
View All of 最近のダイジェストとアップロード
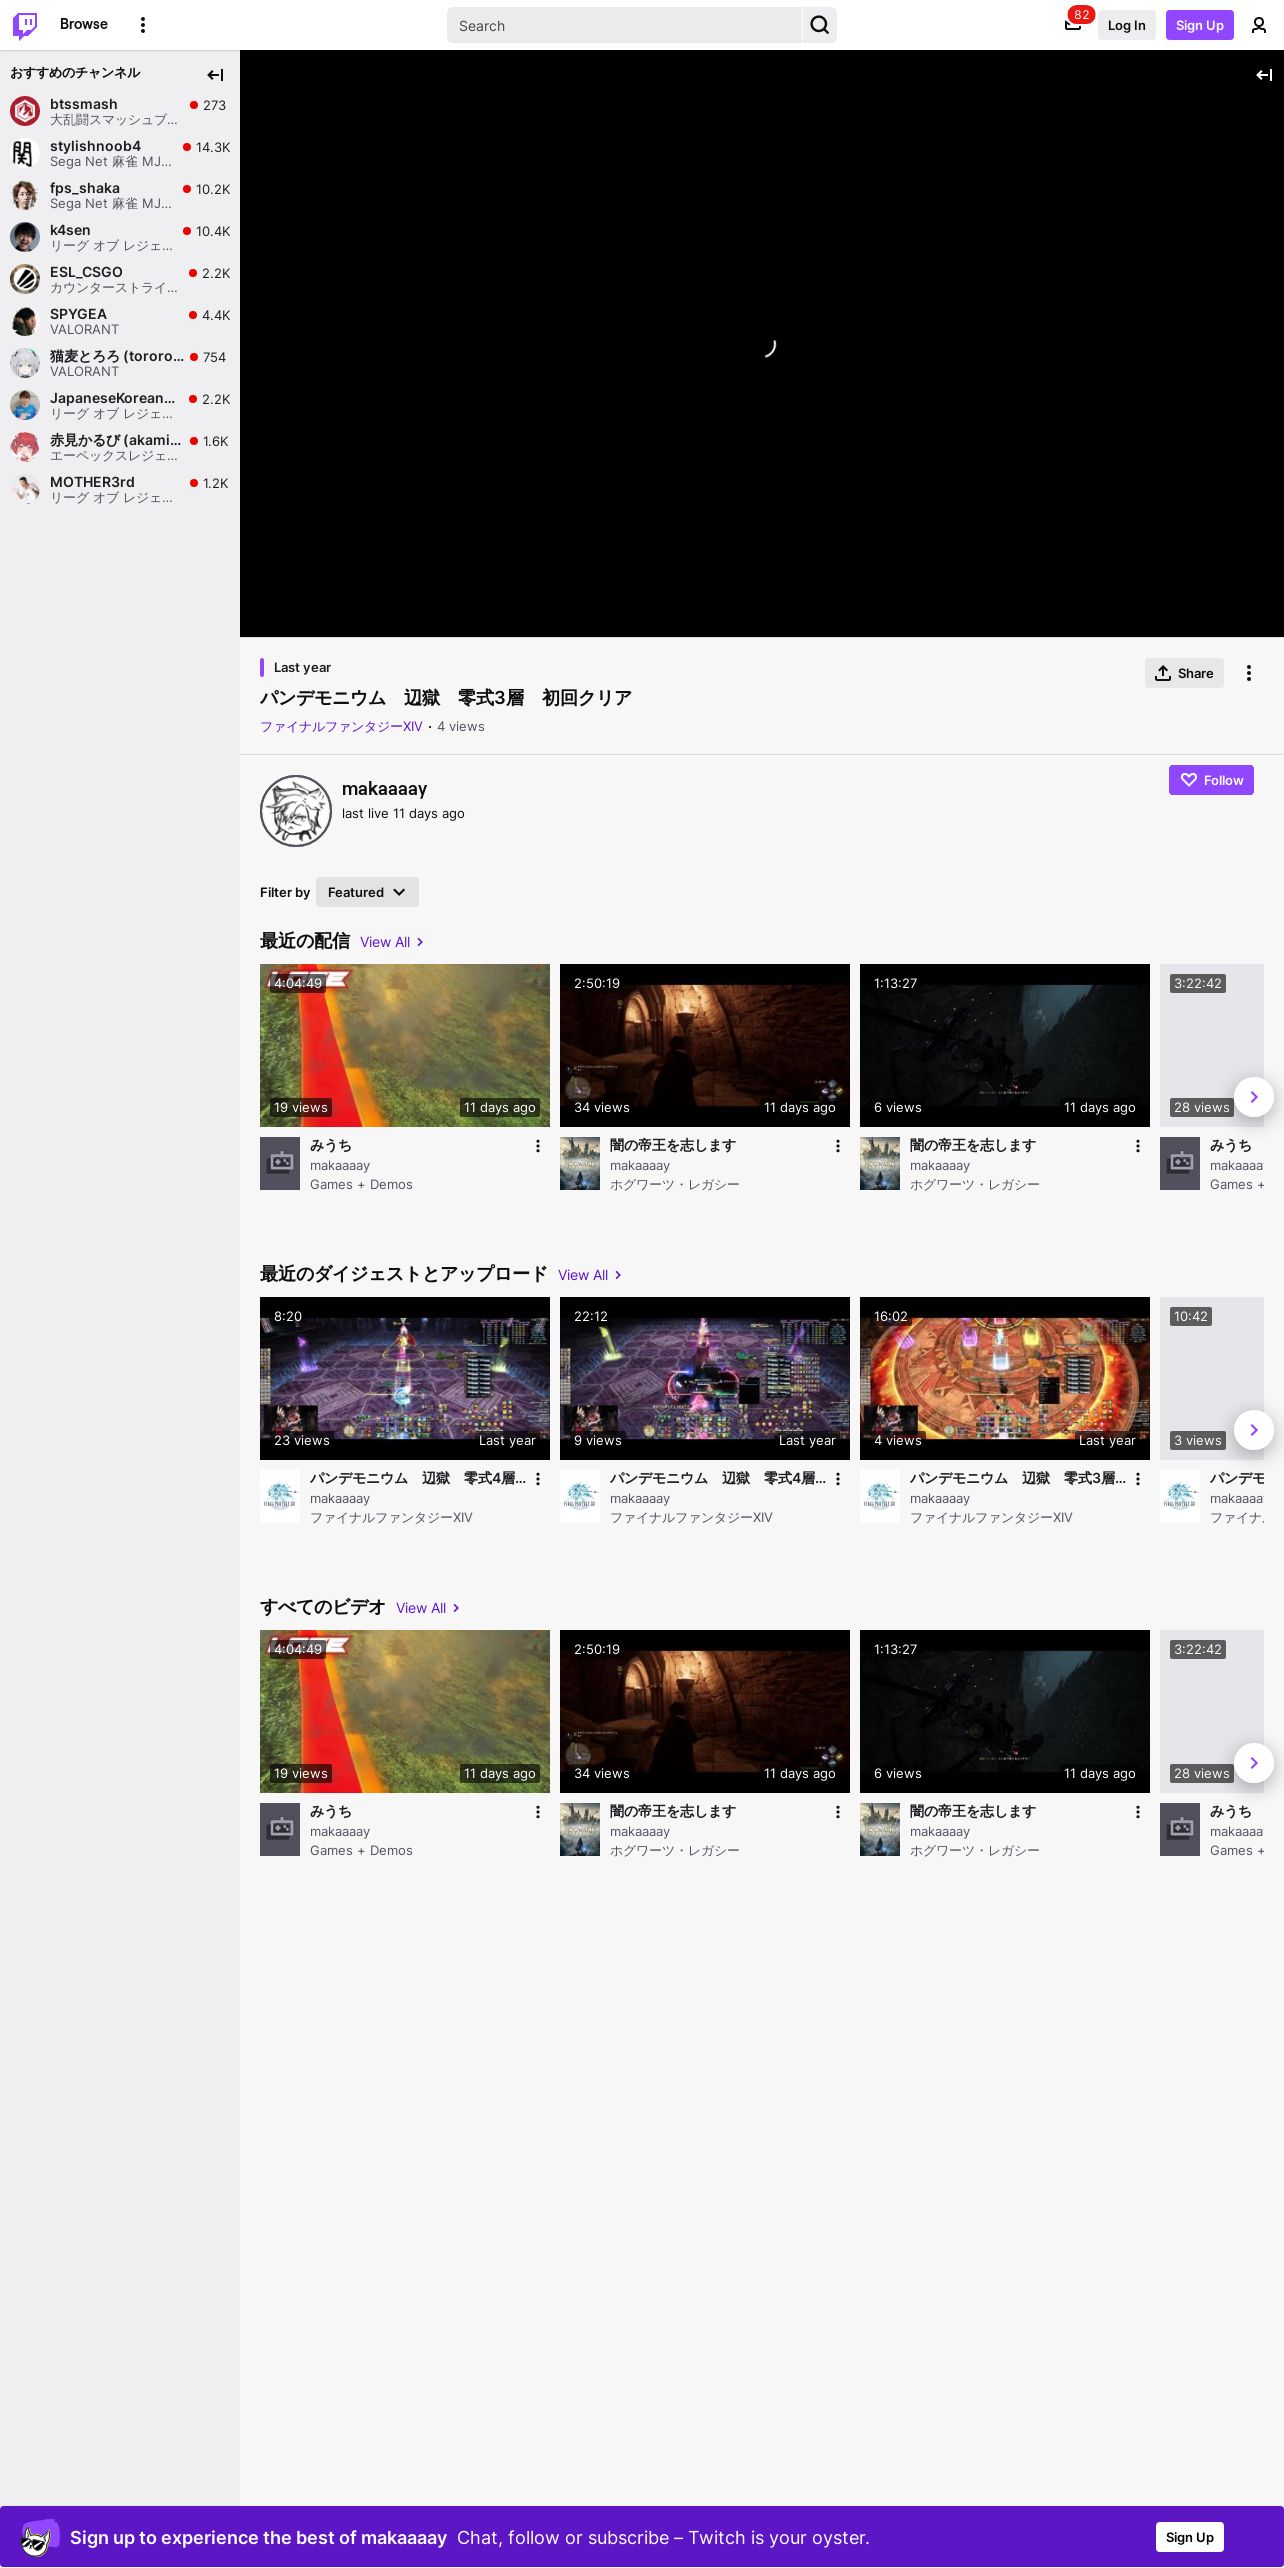click(x=590, y=1275)
